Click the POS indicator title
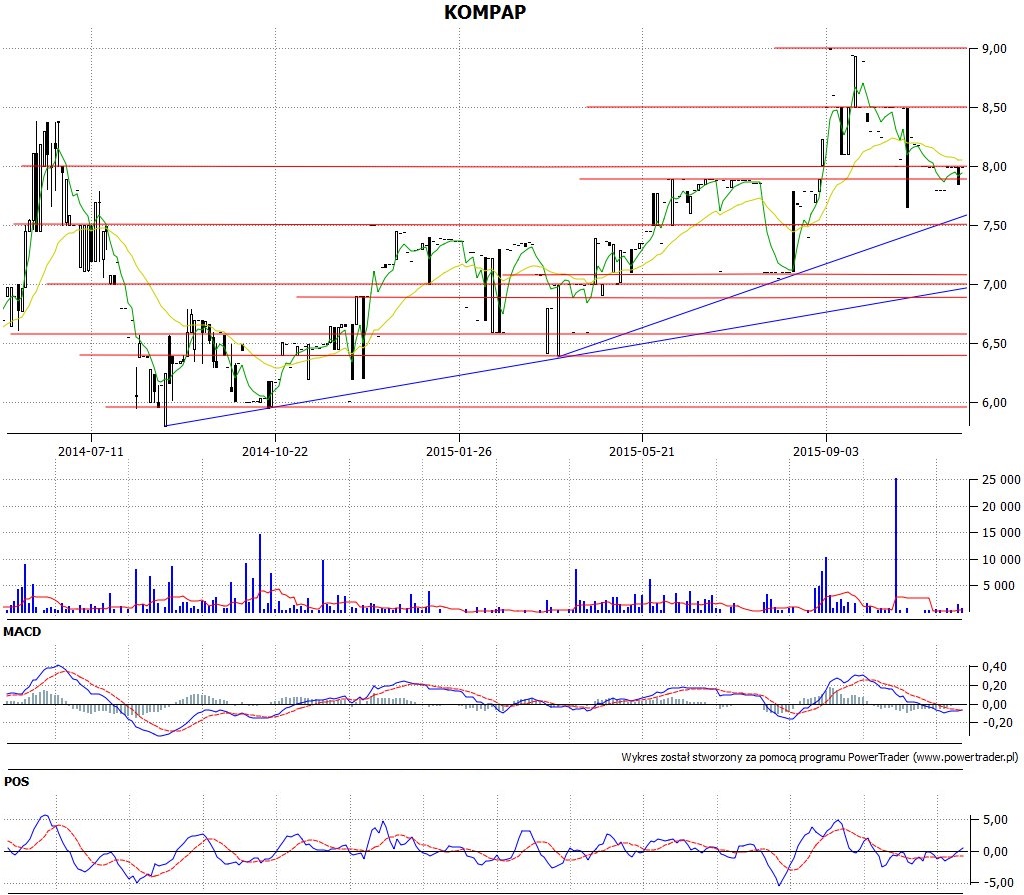 tap(16, 781)
